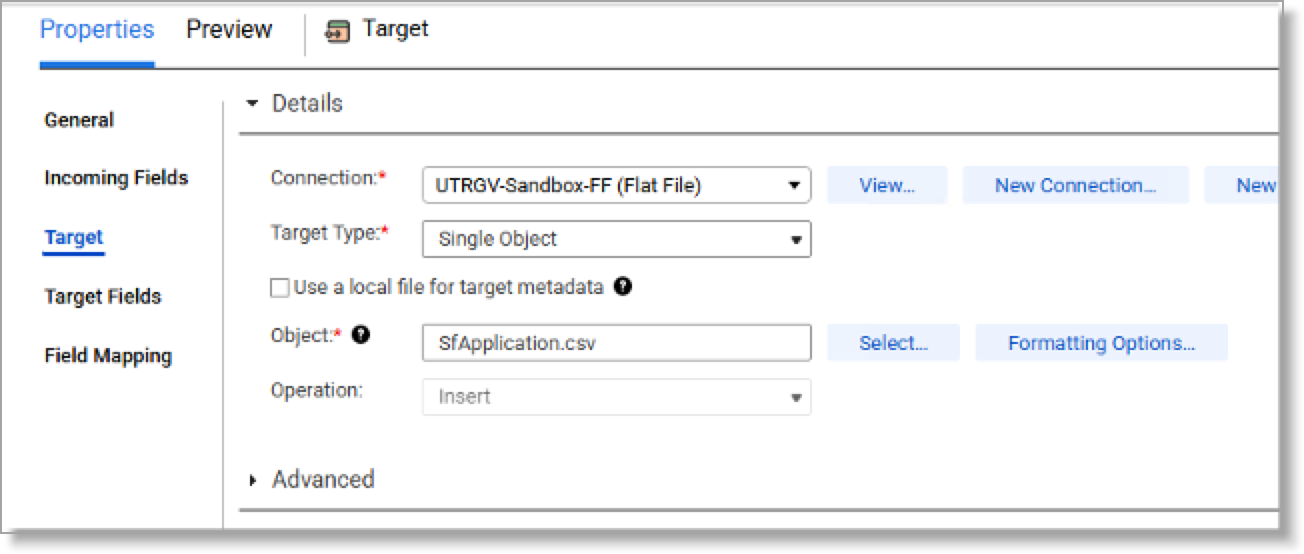Switch to the Preview tab
The image size is (1304, 554).
pos(229,30)
